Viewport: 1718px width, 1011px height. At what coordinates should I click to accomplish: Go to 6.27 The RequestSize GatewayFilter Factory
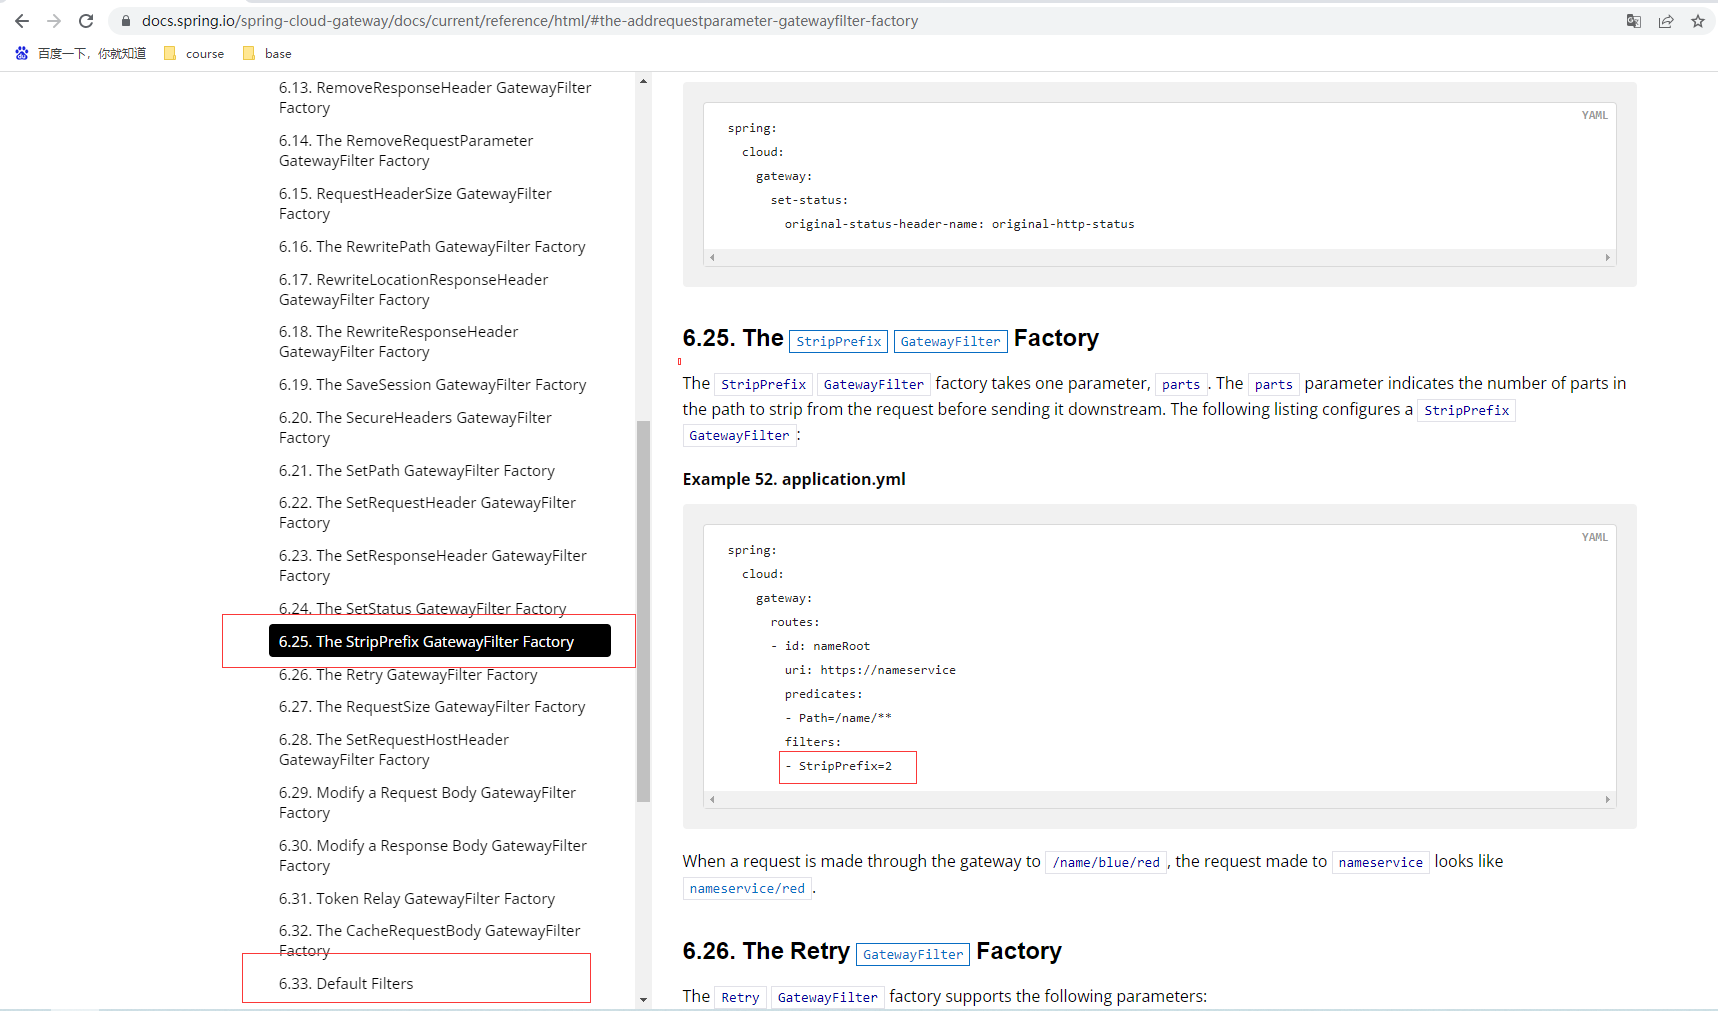click(x=432, y=707)
